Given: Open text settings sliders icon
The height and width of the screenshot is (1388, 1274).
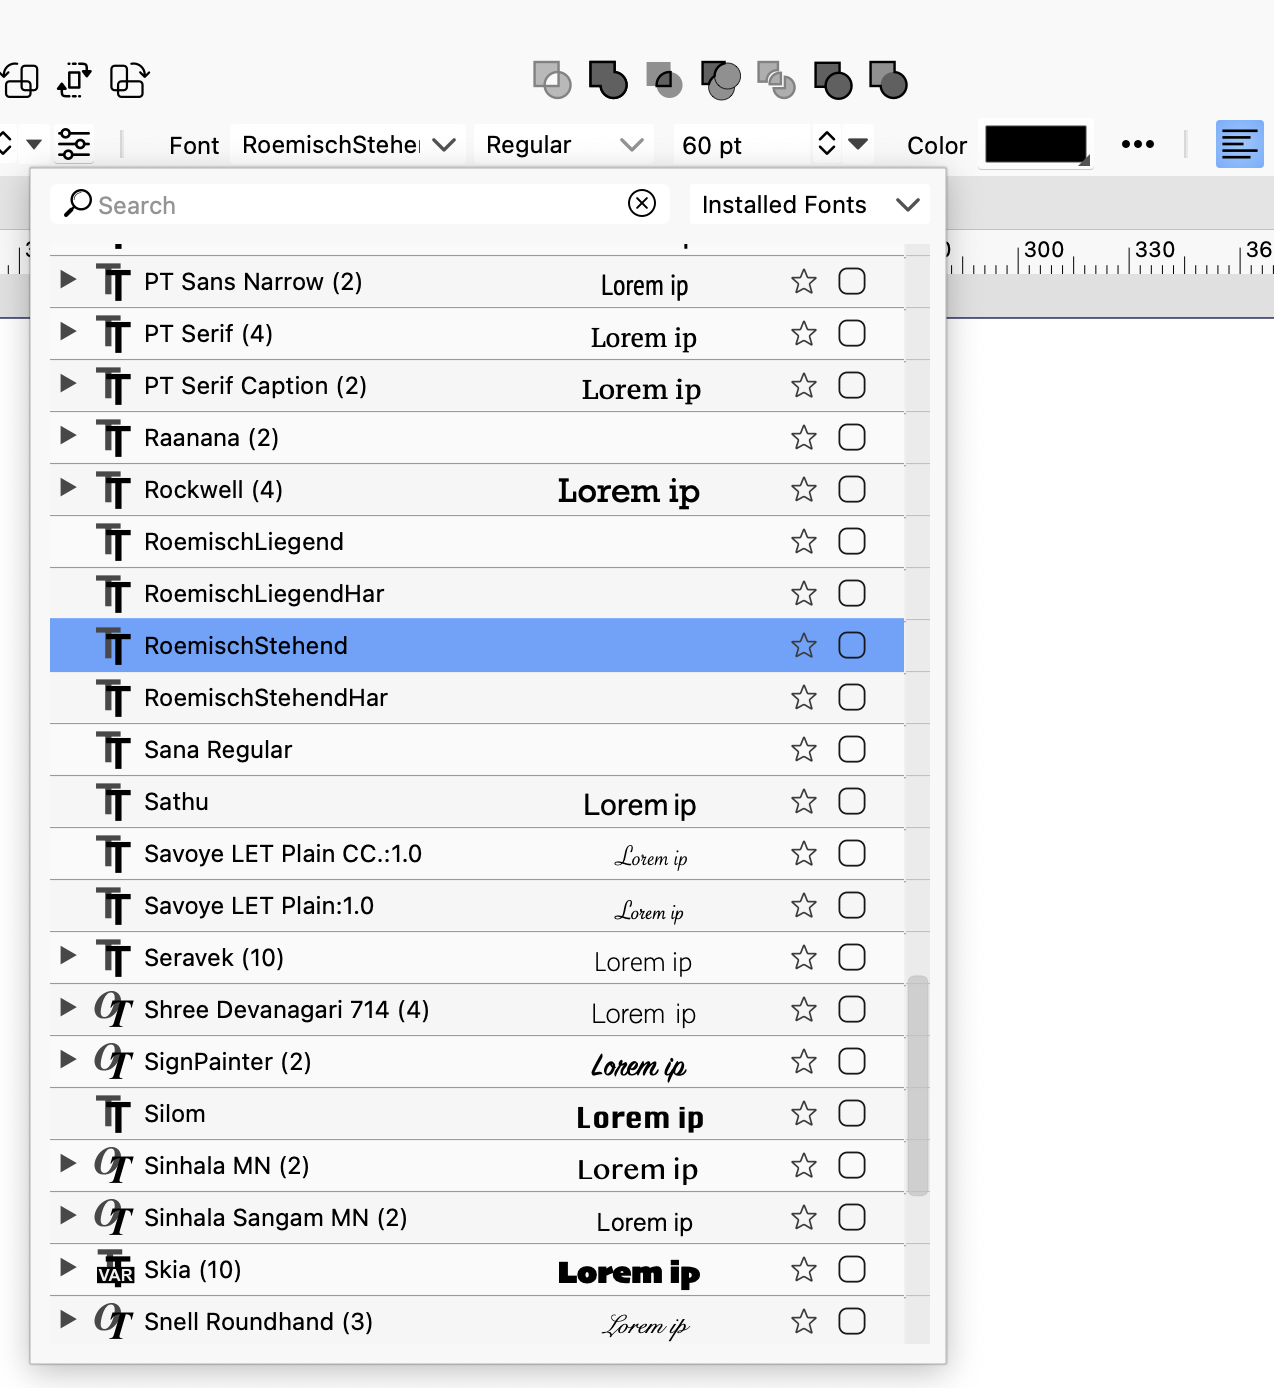Looking at the screenshot, I should pyautogui.click(x=74, y=145).
